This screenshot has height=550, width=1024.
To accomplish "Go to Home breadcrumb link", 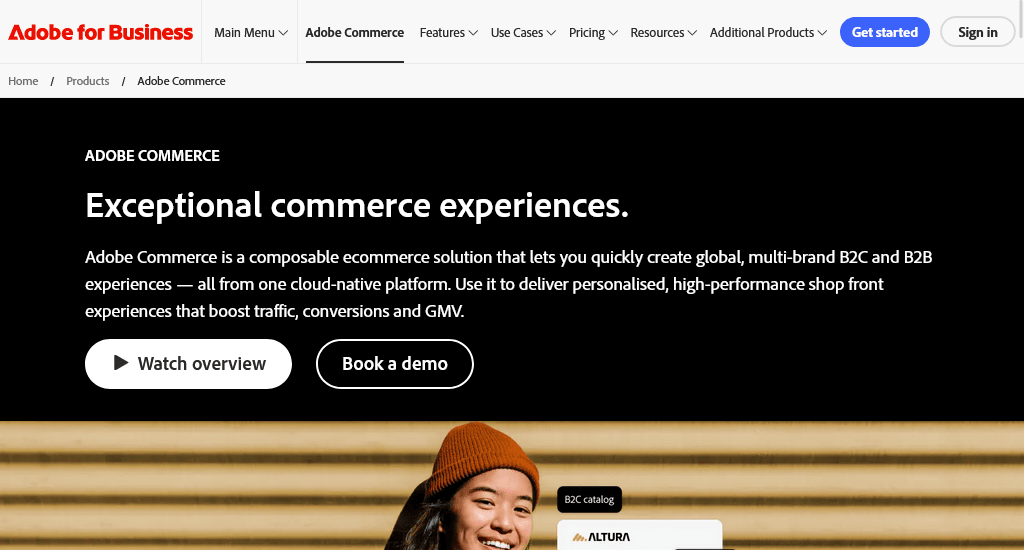I will (23, 81).
